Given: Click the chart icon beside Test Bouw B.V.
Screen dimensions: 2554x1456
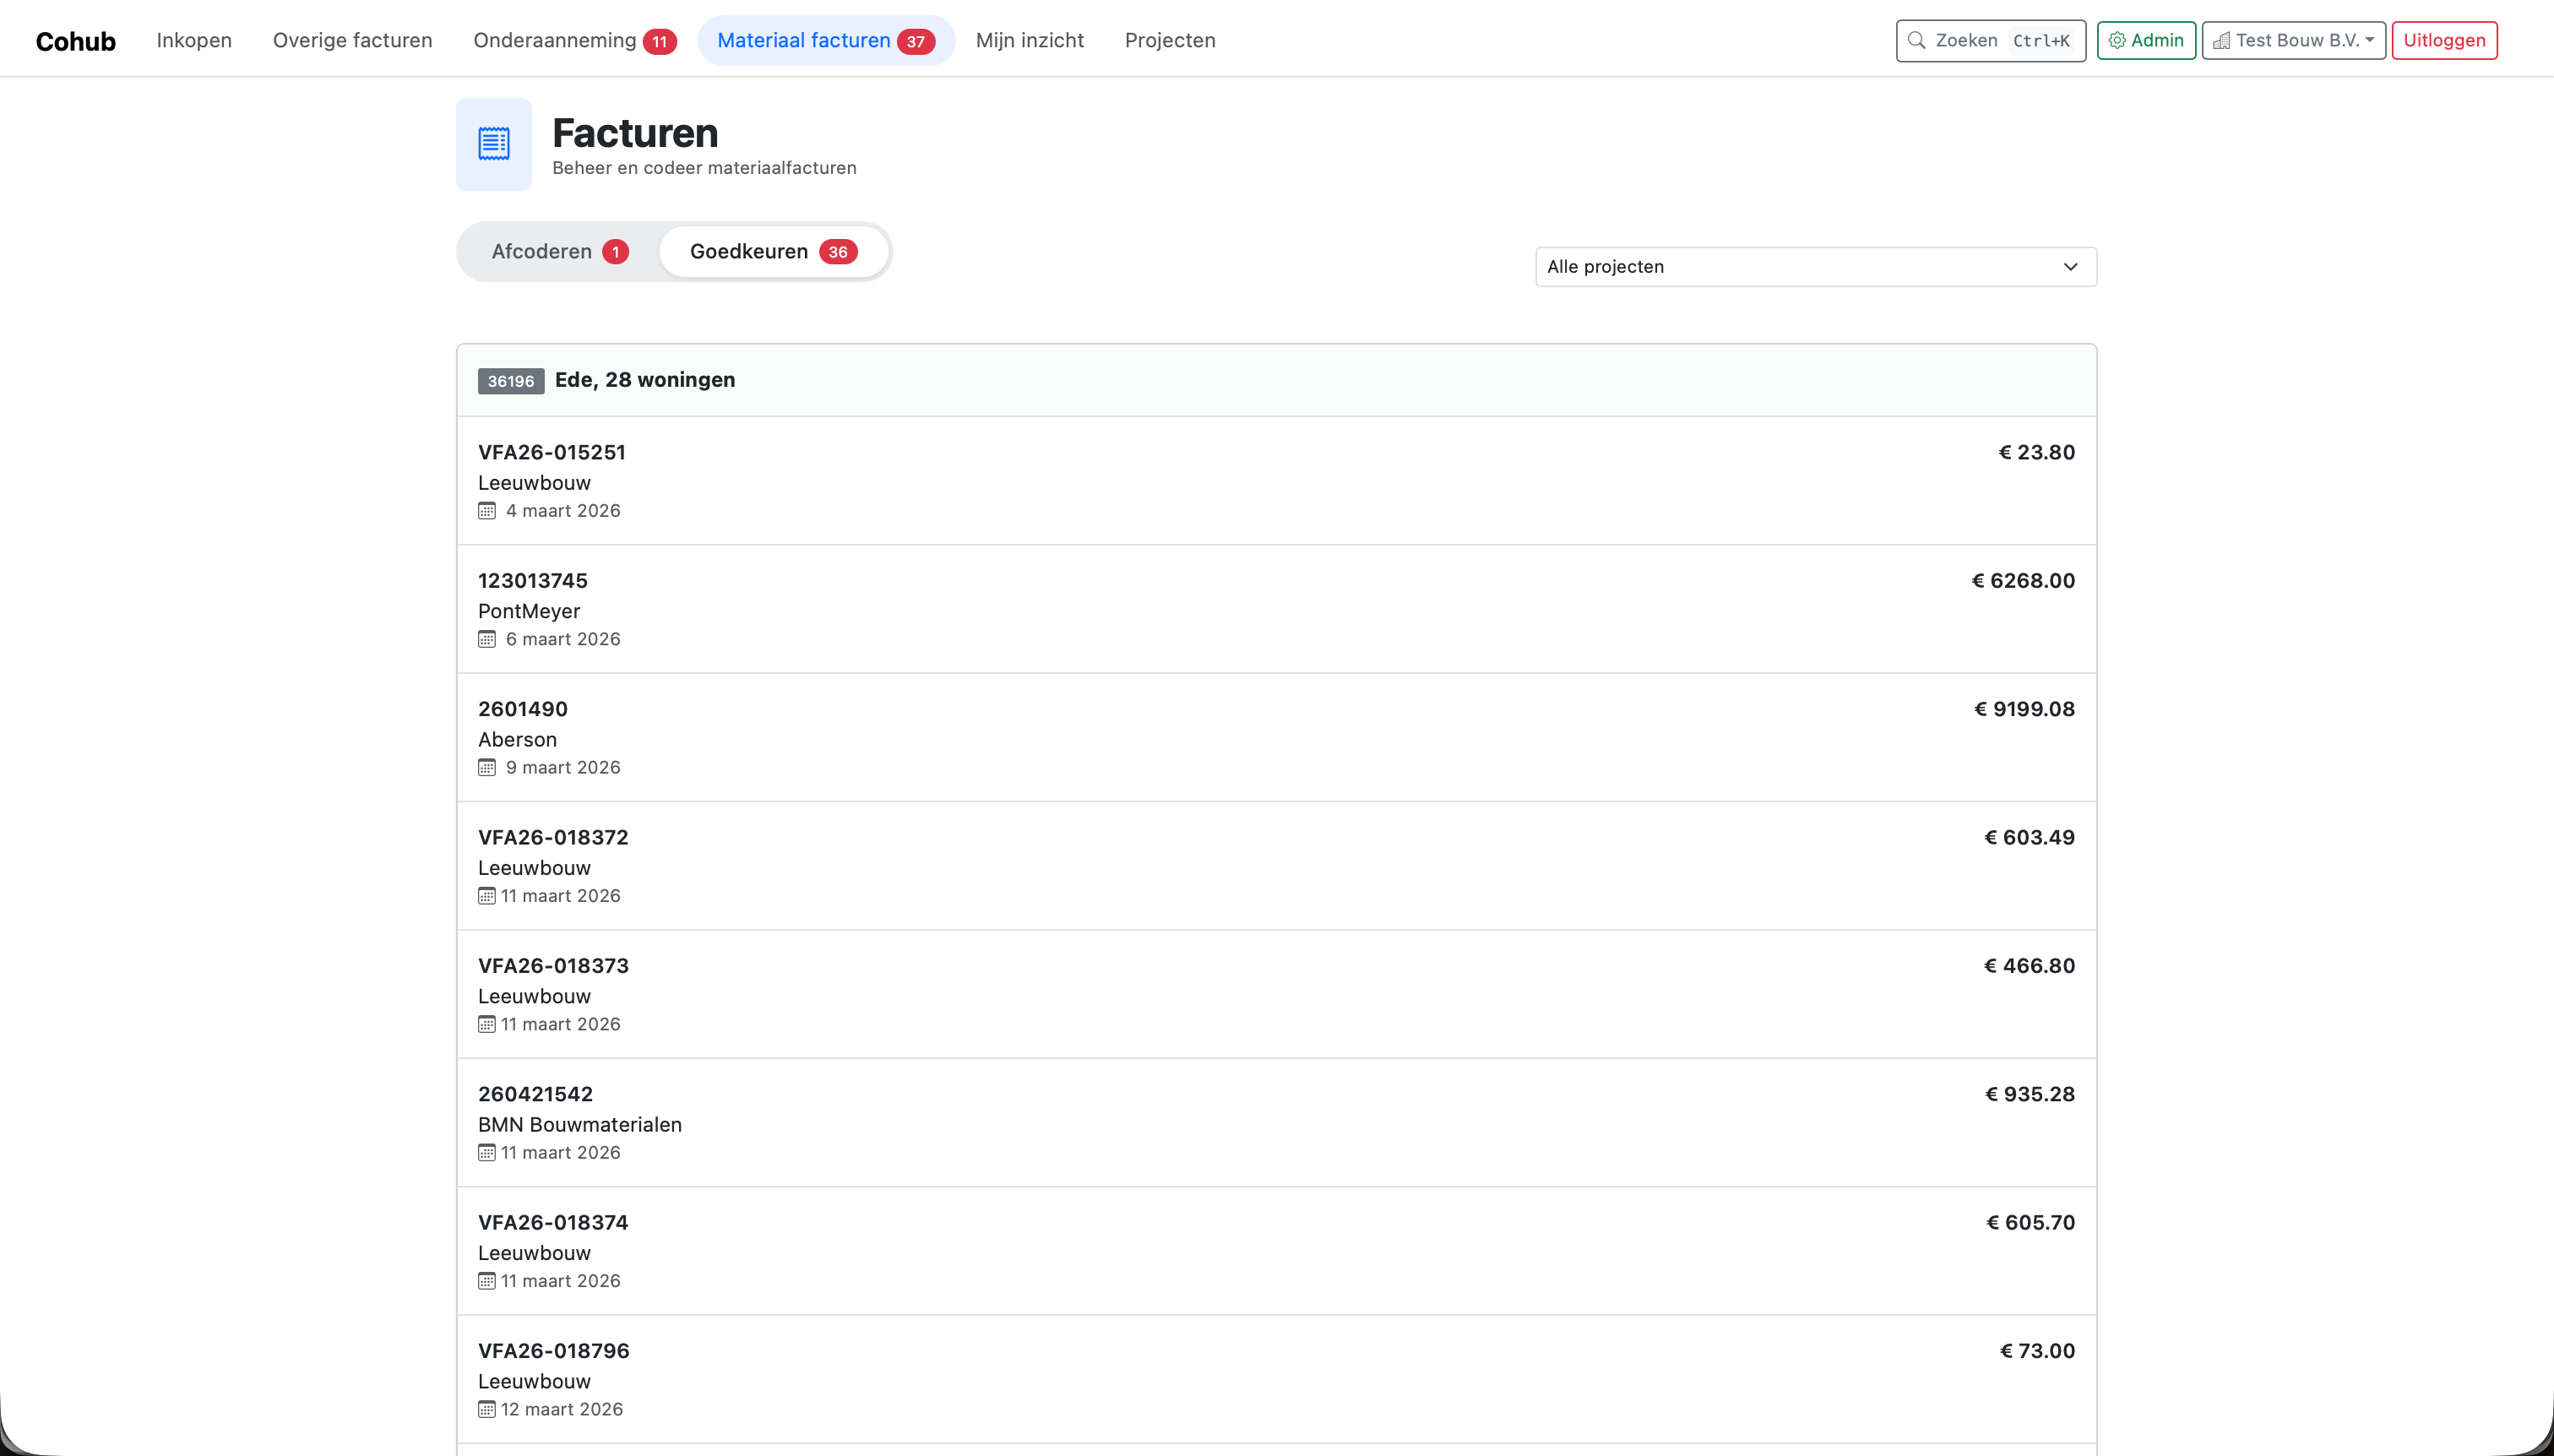Looking at the screenshot, I should click(x=2221, y=41).
